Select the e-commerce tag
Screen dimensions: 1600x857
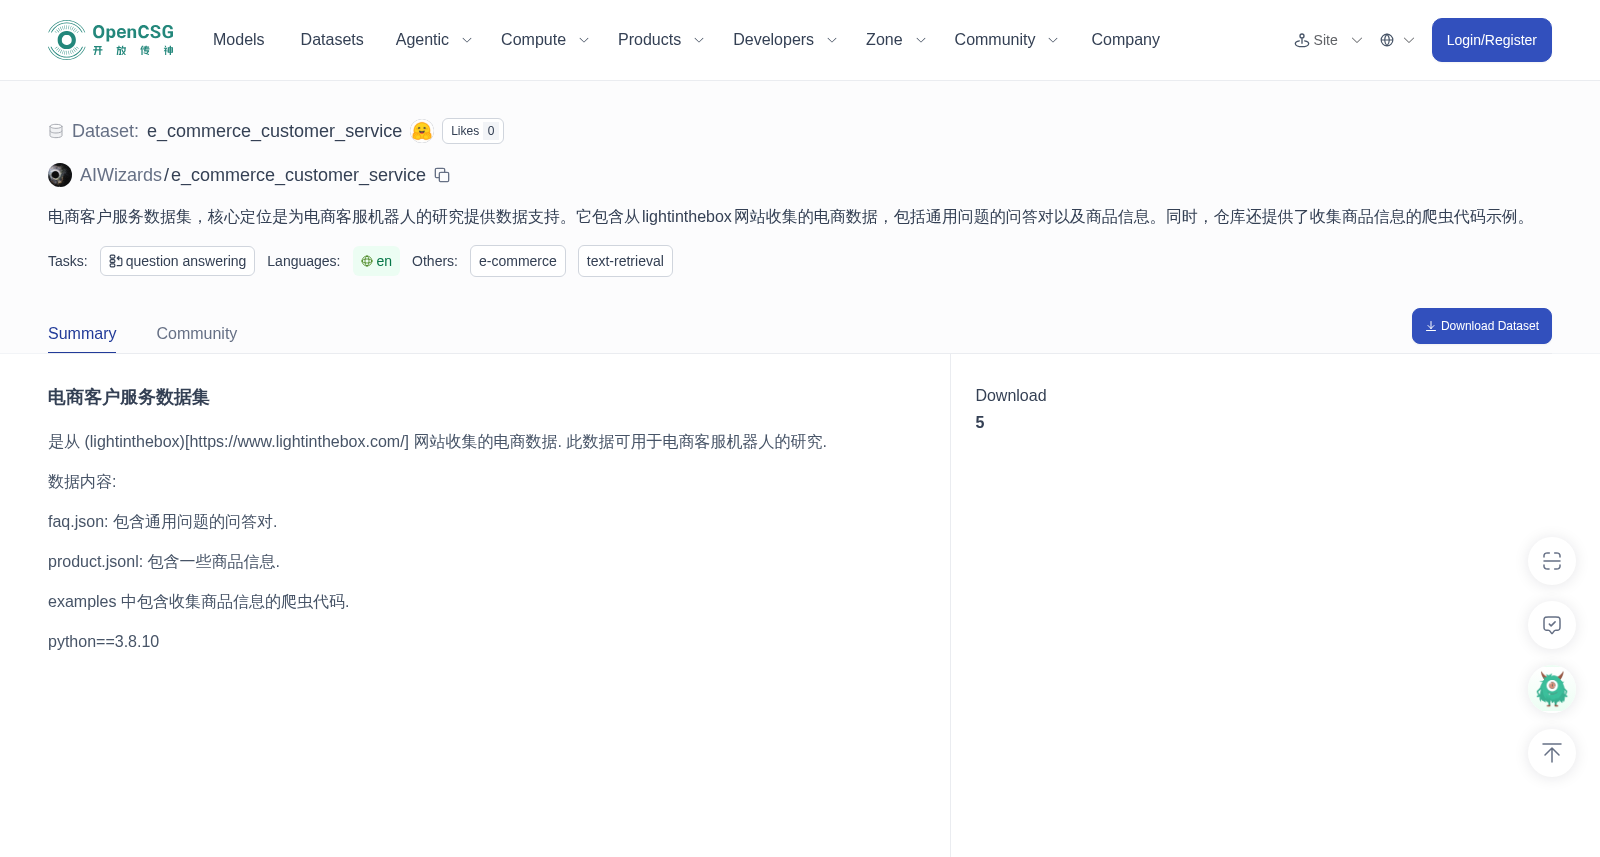[518, 261]
